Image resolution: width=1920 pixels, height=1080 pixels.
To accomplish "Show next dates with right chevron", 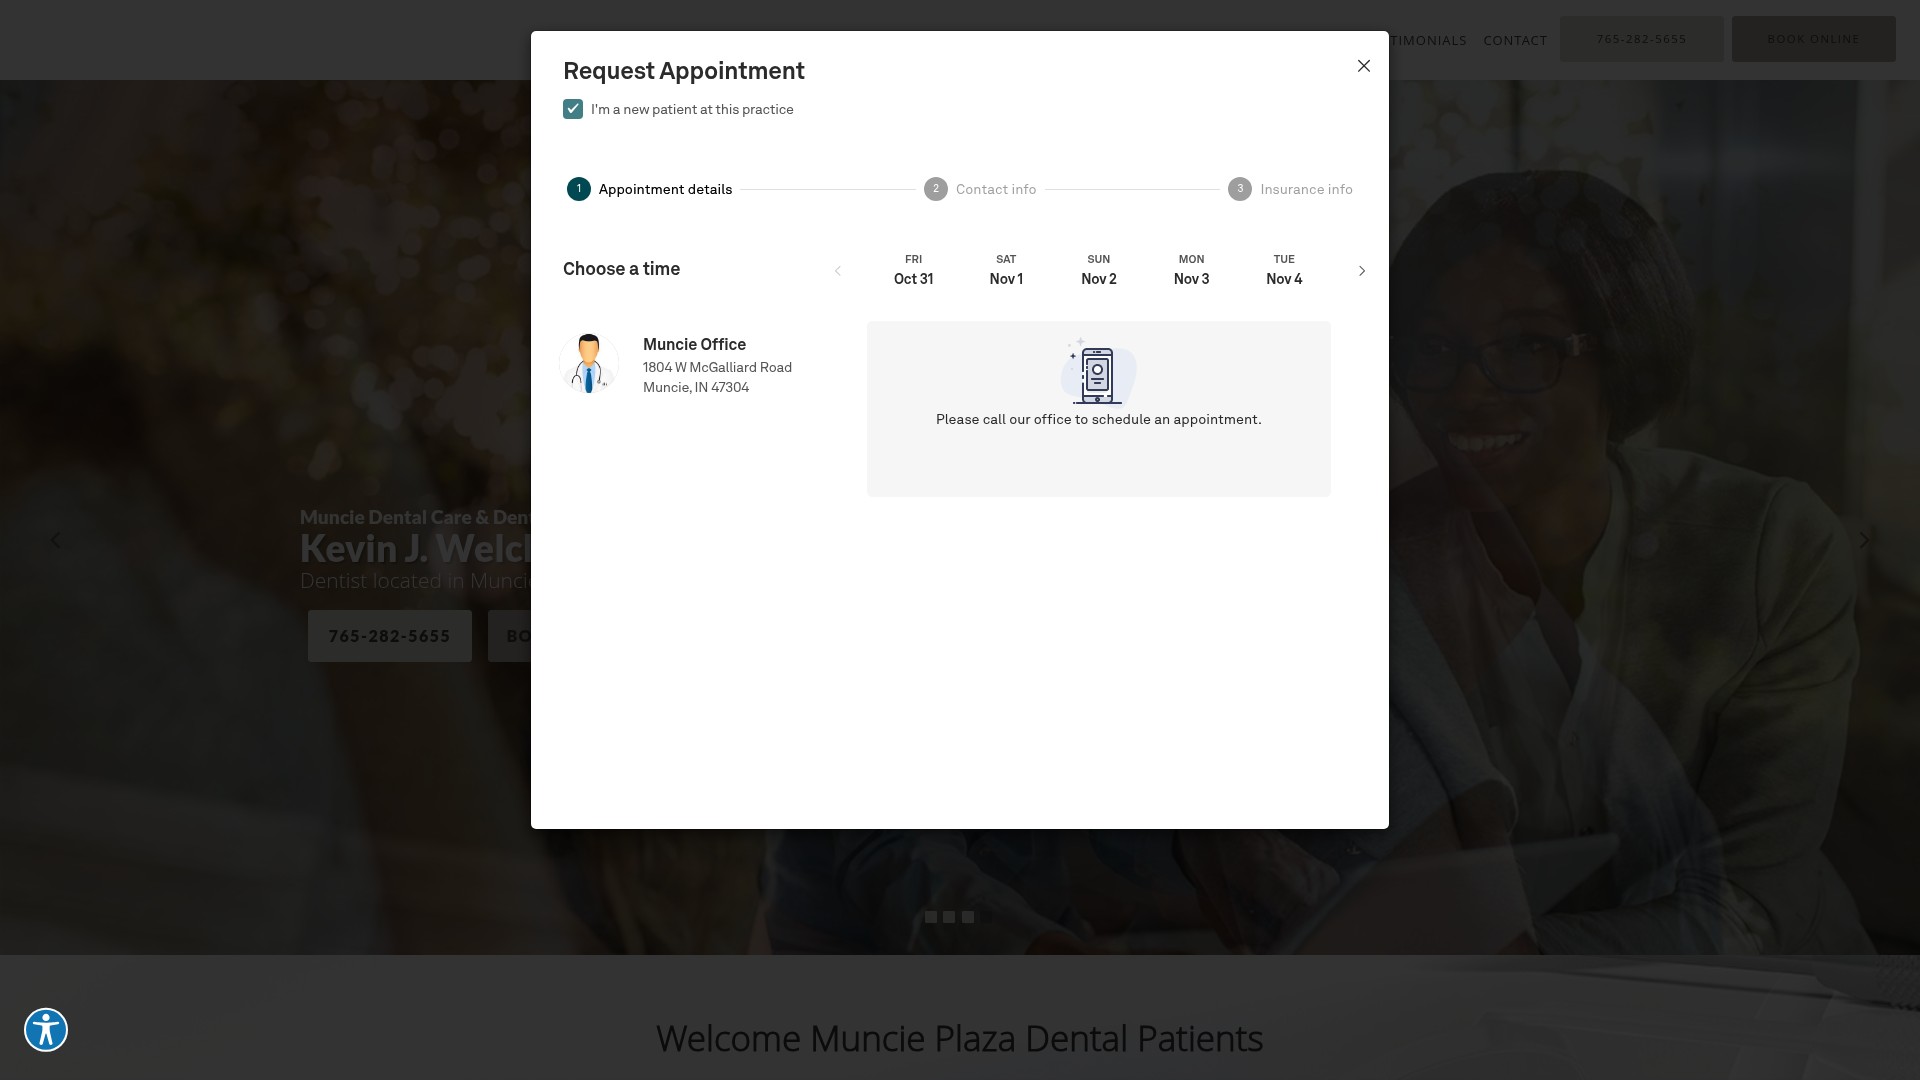I will (1361, 271).
